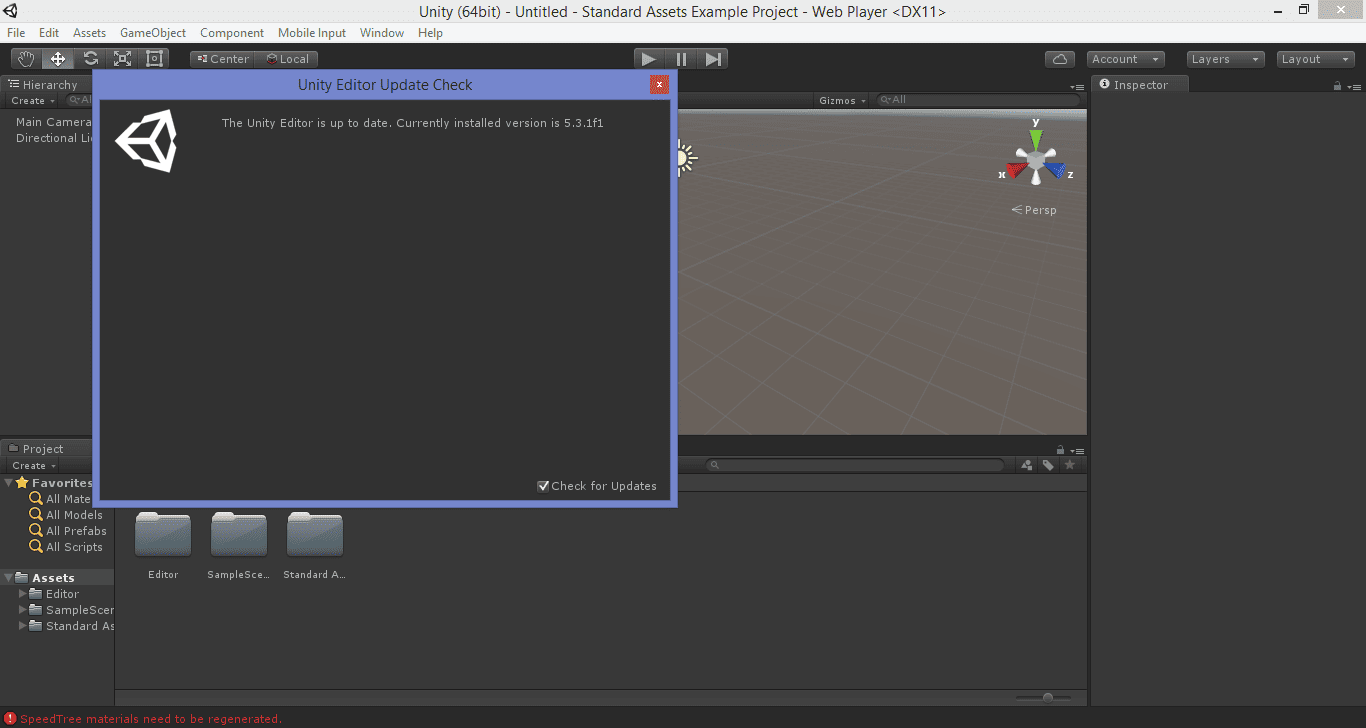Click the Project search field

855,465
